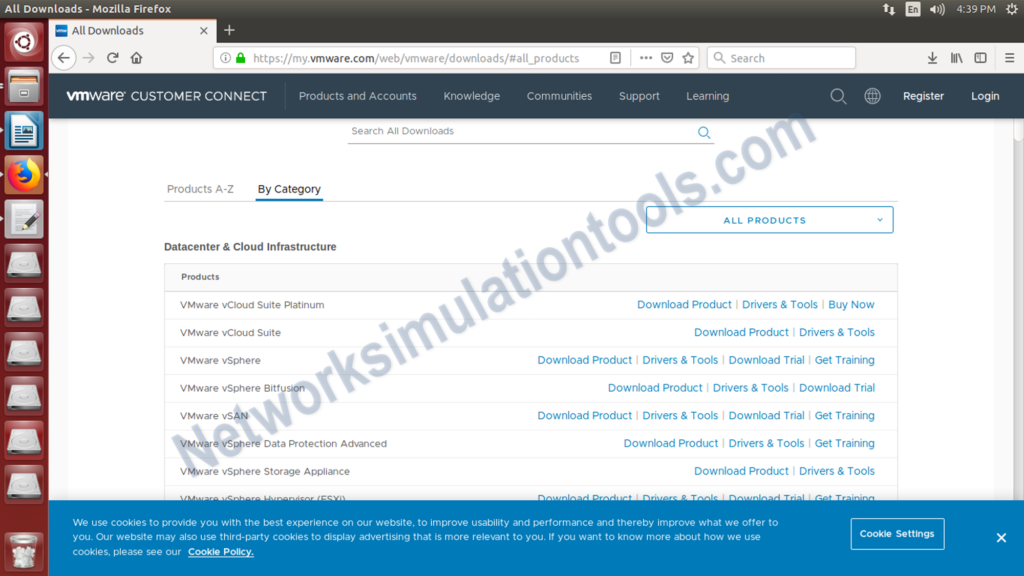Open the ALL PRODUCTS dropdown
The image size is (1024, 576).
point(769,219)
